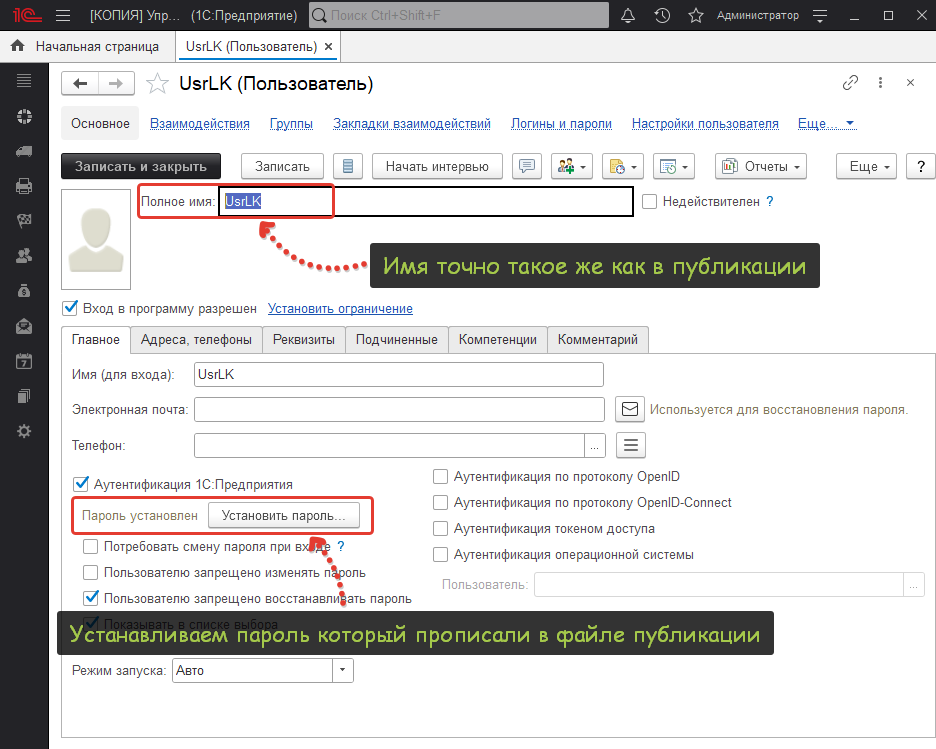Enable Аутентификация по протоколу OpenID checkbox
Screen dimensions: 936x749
click(440, 477)
